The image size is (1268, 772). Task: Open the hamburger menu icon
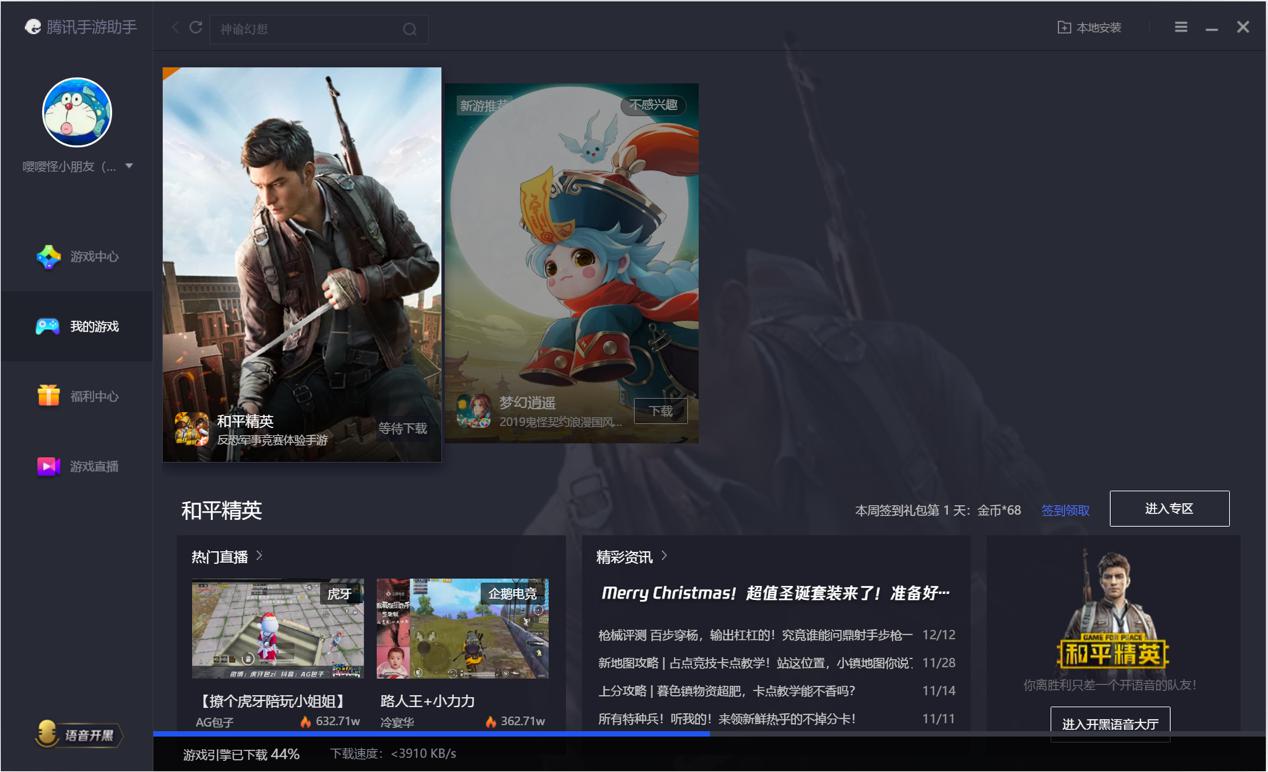tap(1181, 27)
